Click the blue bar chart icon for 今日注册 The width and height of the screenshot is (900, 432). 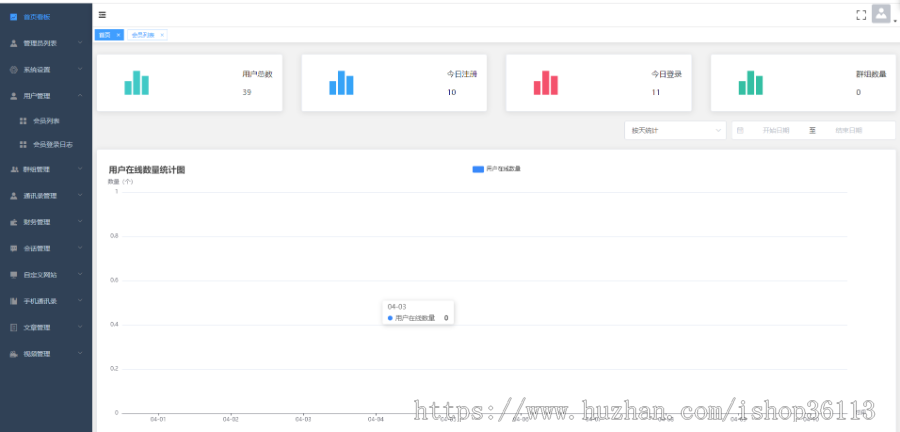coord(342,83)
